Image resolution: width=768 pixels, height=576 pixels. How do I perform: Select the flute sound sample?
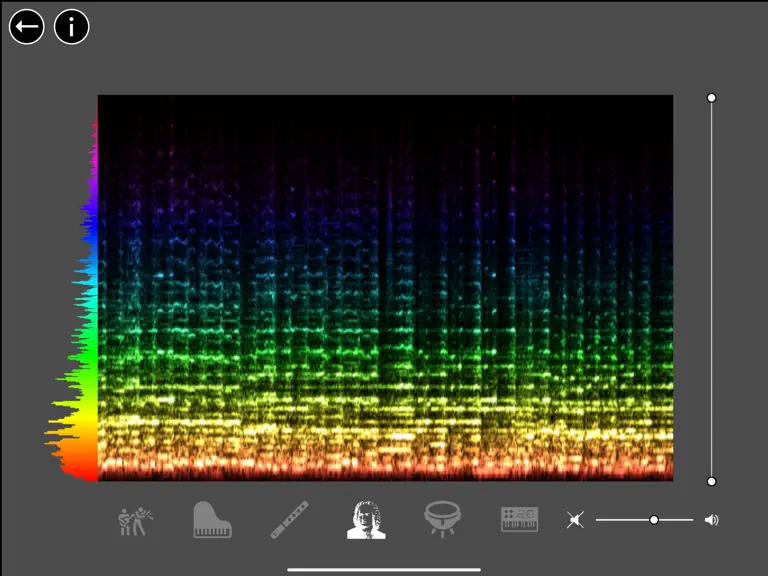[289, 520]
